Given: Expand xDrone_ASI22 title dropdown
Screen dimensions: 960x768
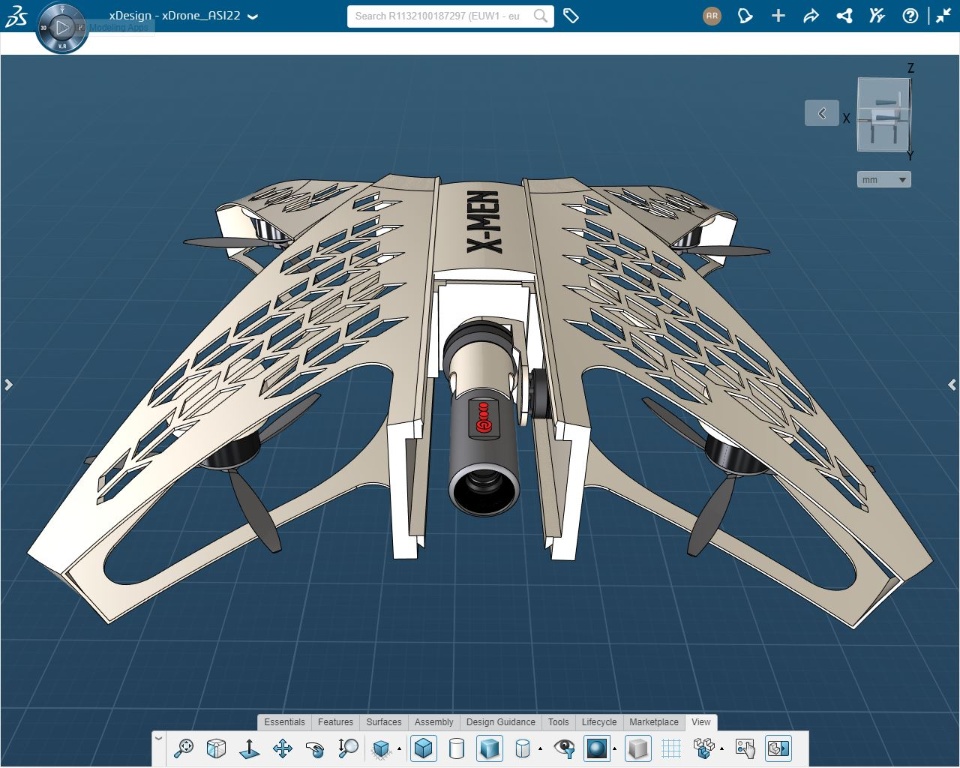Looking at the screenshot, I should [252, 17].
